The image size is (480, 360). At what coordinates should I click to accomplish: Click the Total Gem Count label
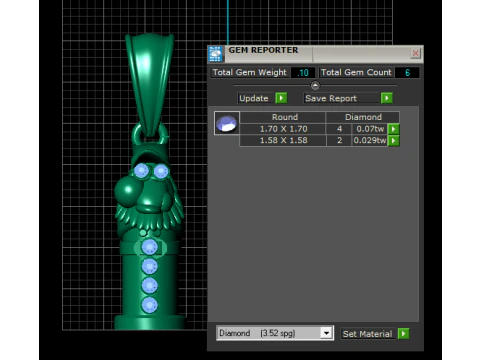(356, 72)
